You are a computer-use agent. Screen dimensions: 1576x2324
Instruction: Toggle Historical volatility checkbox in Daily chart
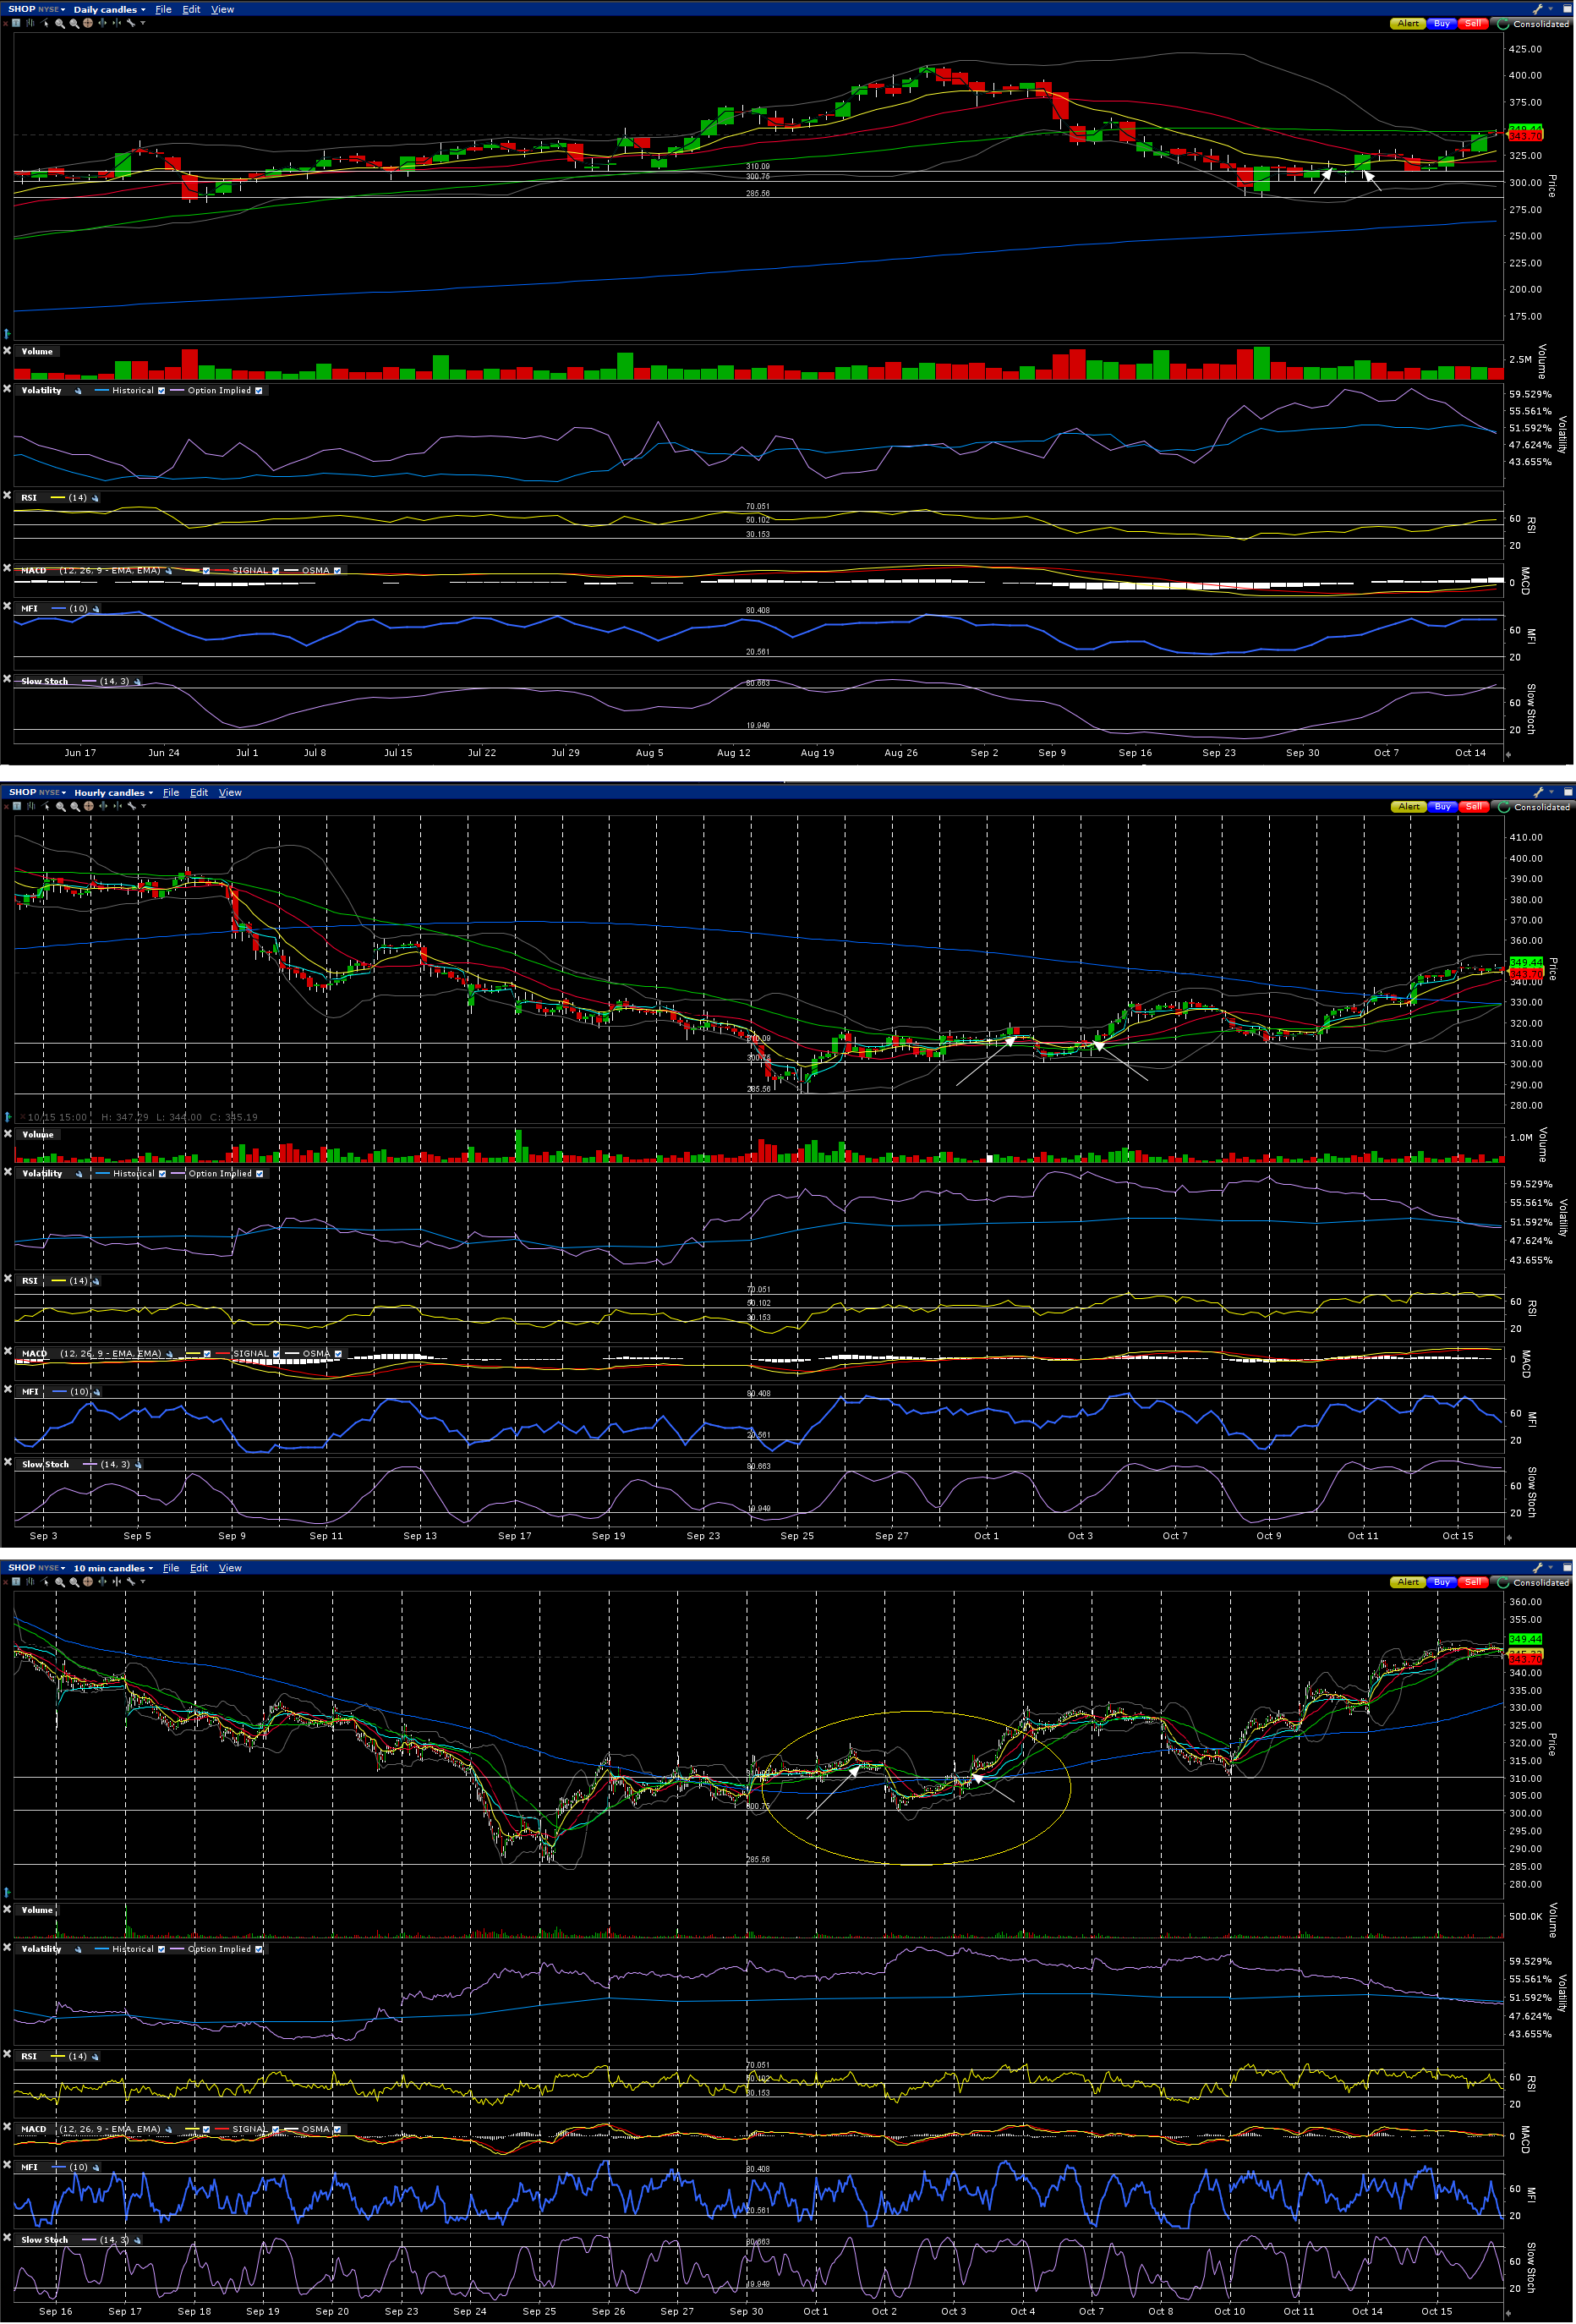coord(161,391)
